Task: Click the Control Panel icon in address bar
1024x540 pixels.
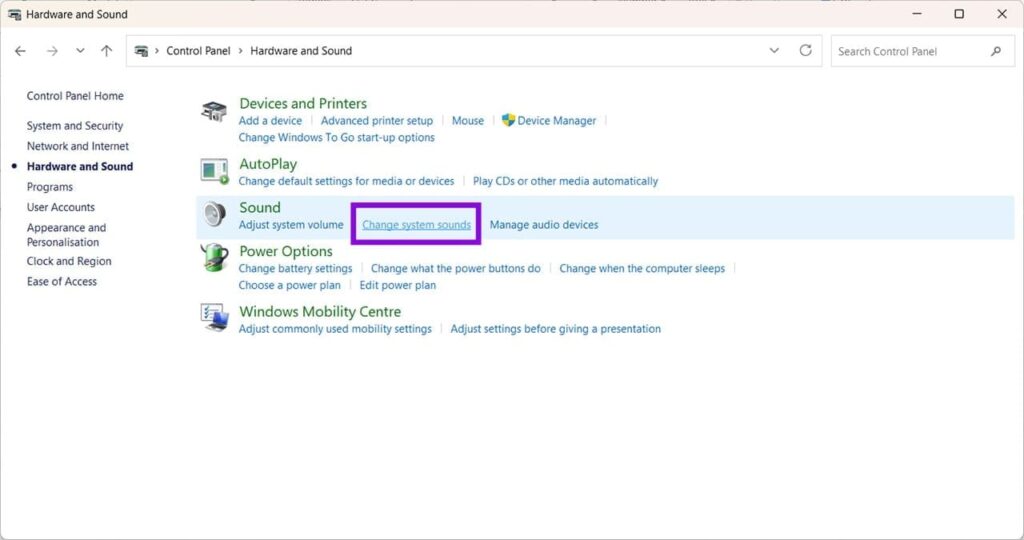Action: (141, 51)
